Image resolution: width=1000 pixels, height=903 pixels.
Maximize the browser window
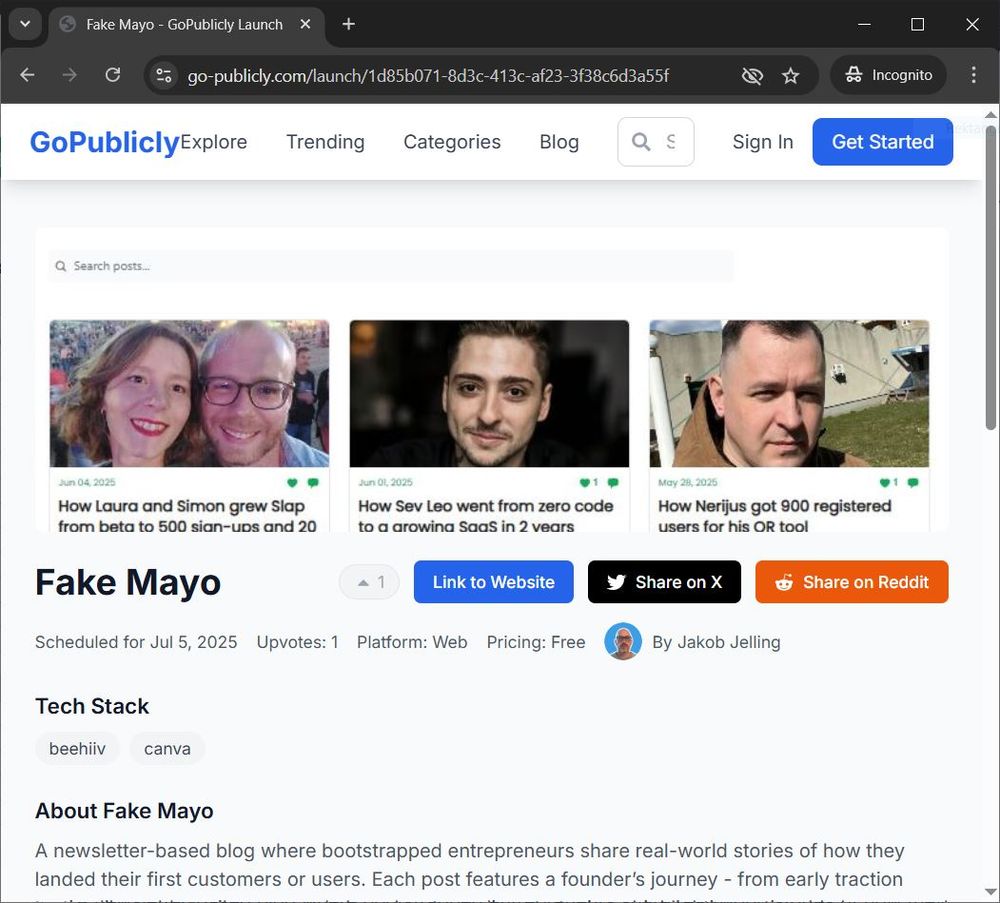click(x=918, y=24)
